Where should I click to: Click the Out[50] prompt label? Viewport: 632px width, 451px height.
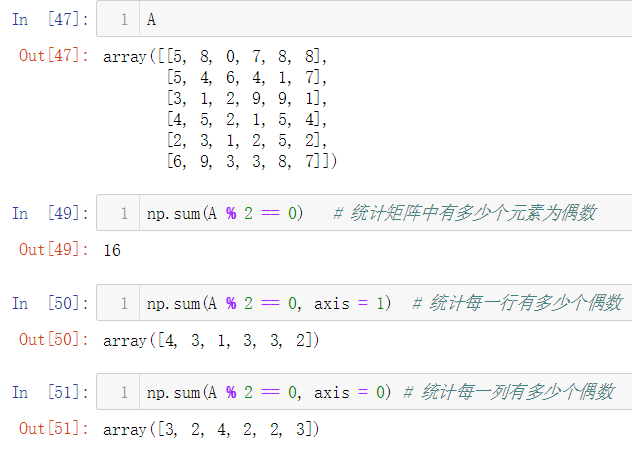coord(54,339)
